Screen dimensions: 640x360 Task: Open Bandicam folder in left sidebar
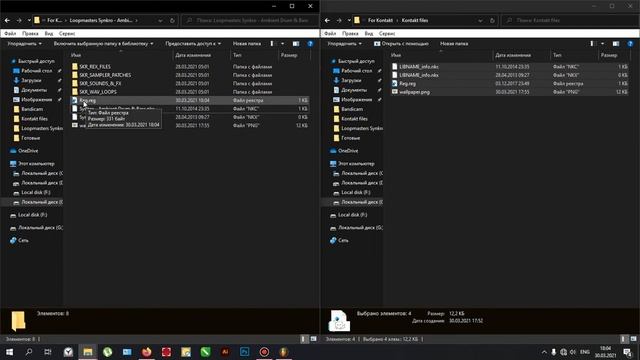pos(32,109)
